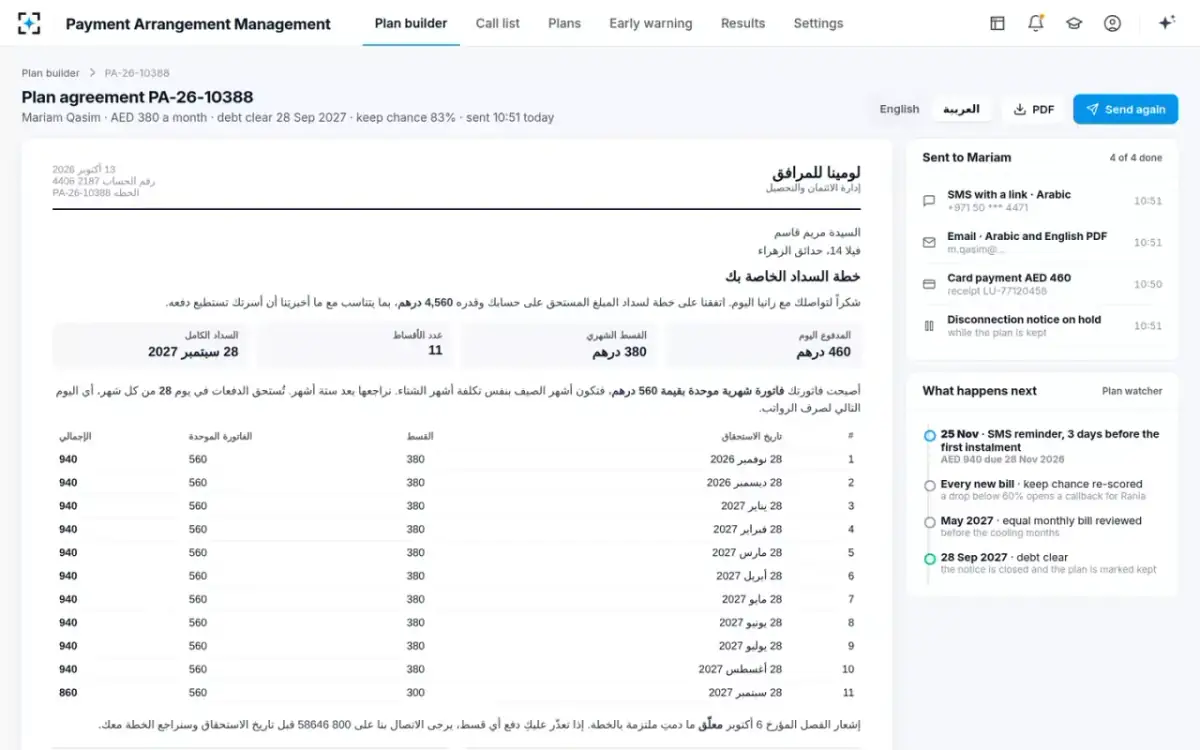Open the Call list tab
This screenshot has width=1200, height=750.
point(498,23)
